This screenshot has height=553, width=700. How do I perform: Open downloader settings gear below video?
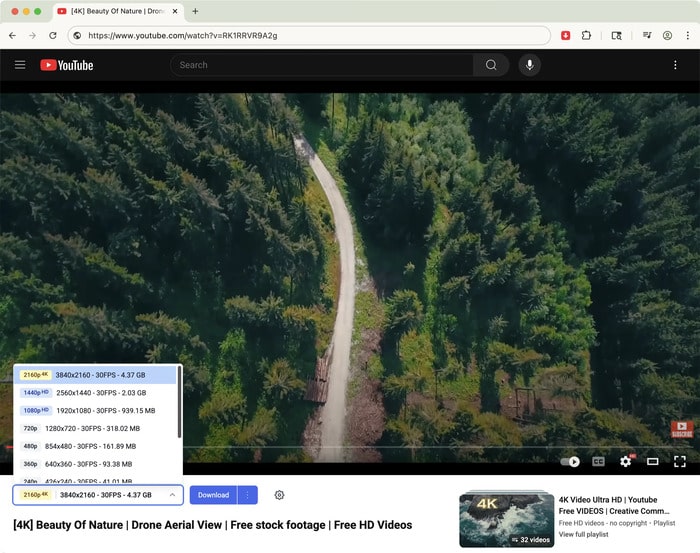279,495
